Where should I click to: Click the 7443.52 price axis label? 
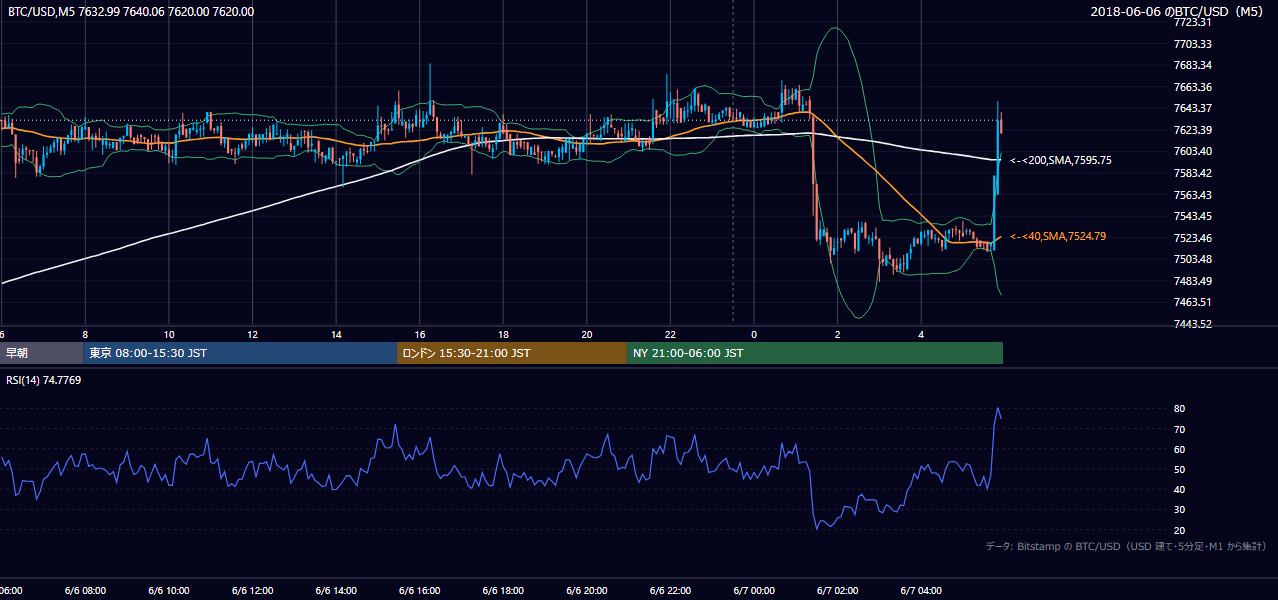coord(1193,324)
